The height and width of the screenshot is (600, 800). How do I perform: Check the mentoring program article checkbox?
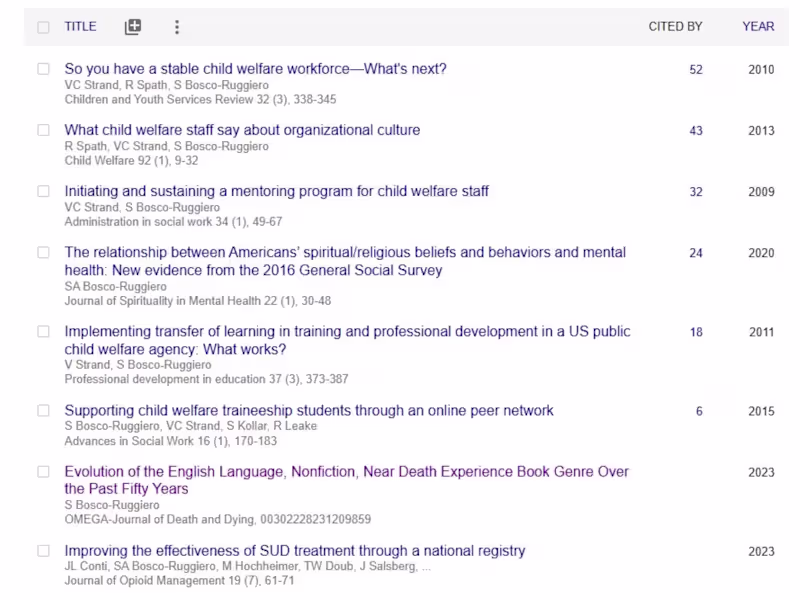[x=43, y=191]
